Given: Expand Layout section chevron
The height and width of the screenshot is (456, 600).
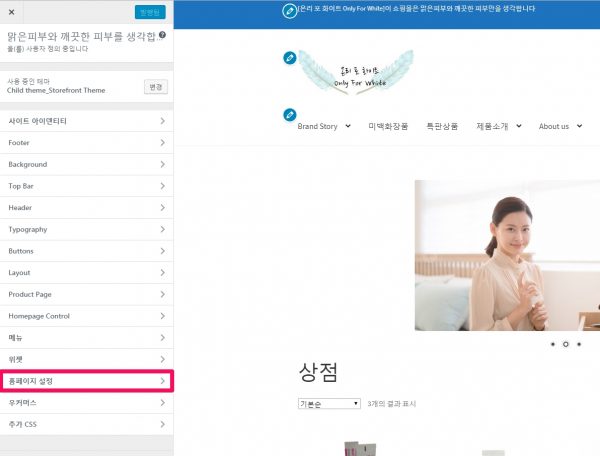Looking at the screenshot, I should [163, 273].
